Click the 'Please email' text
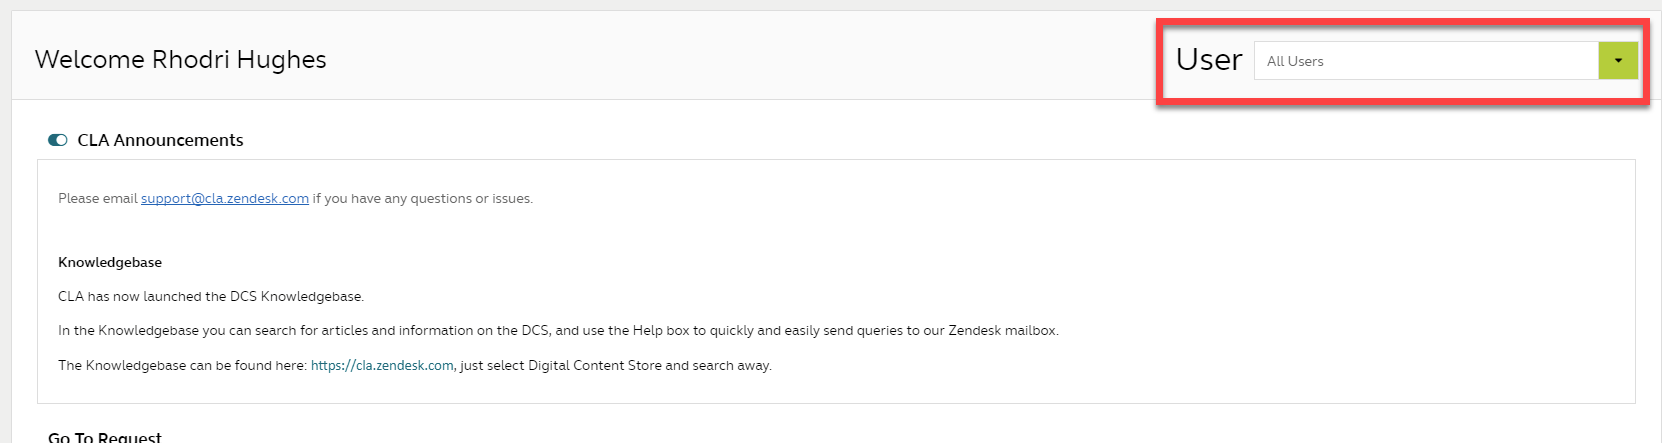 [97, 199]
